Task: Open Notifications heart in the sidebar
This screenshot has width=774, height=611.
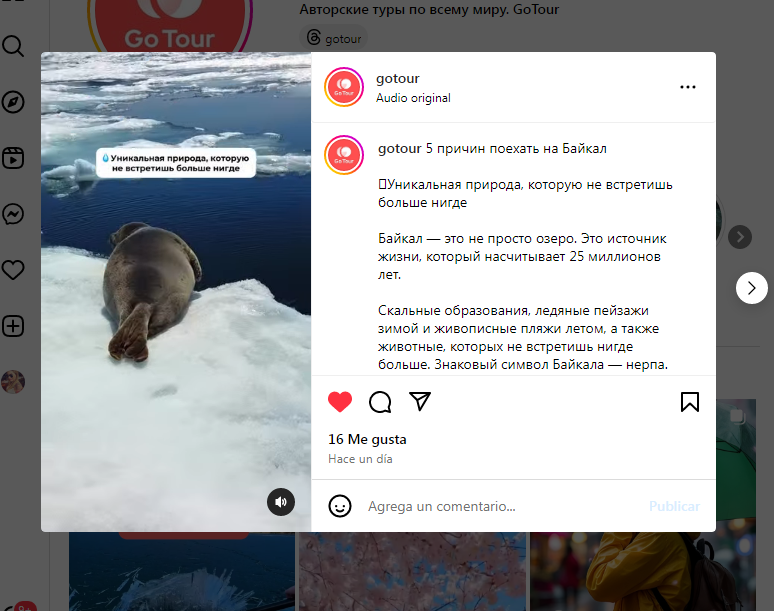Action: tap(13, 270)
